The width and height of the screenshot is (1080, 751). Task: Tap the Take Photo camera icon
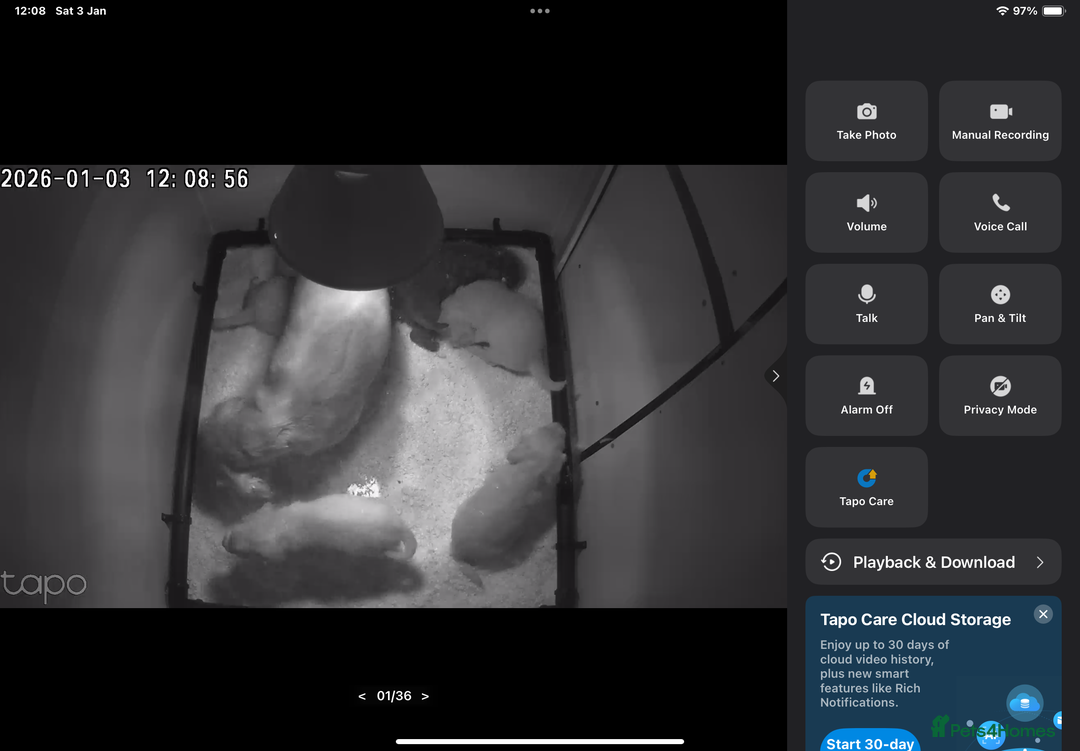coord(866,112)
